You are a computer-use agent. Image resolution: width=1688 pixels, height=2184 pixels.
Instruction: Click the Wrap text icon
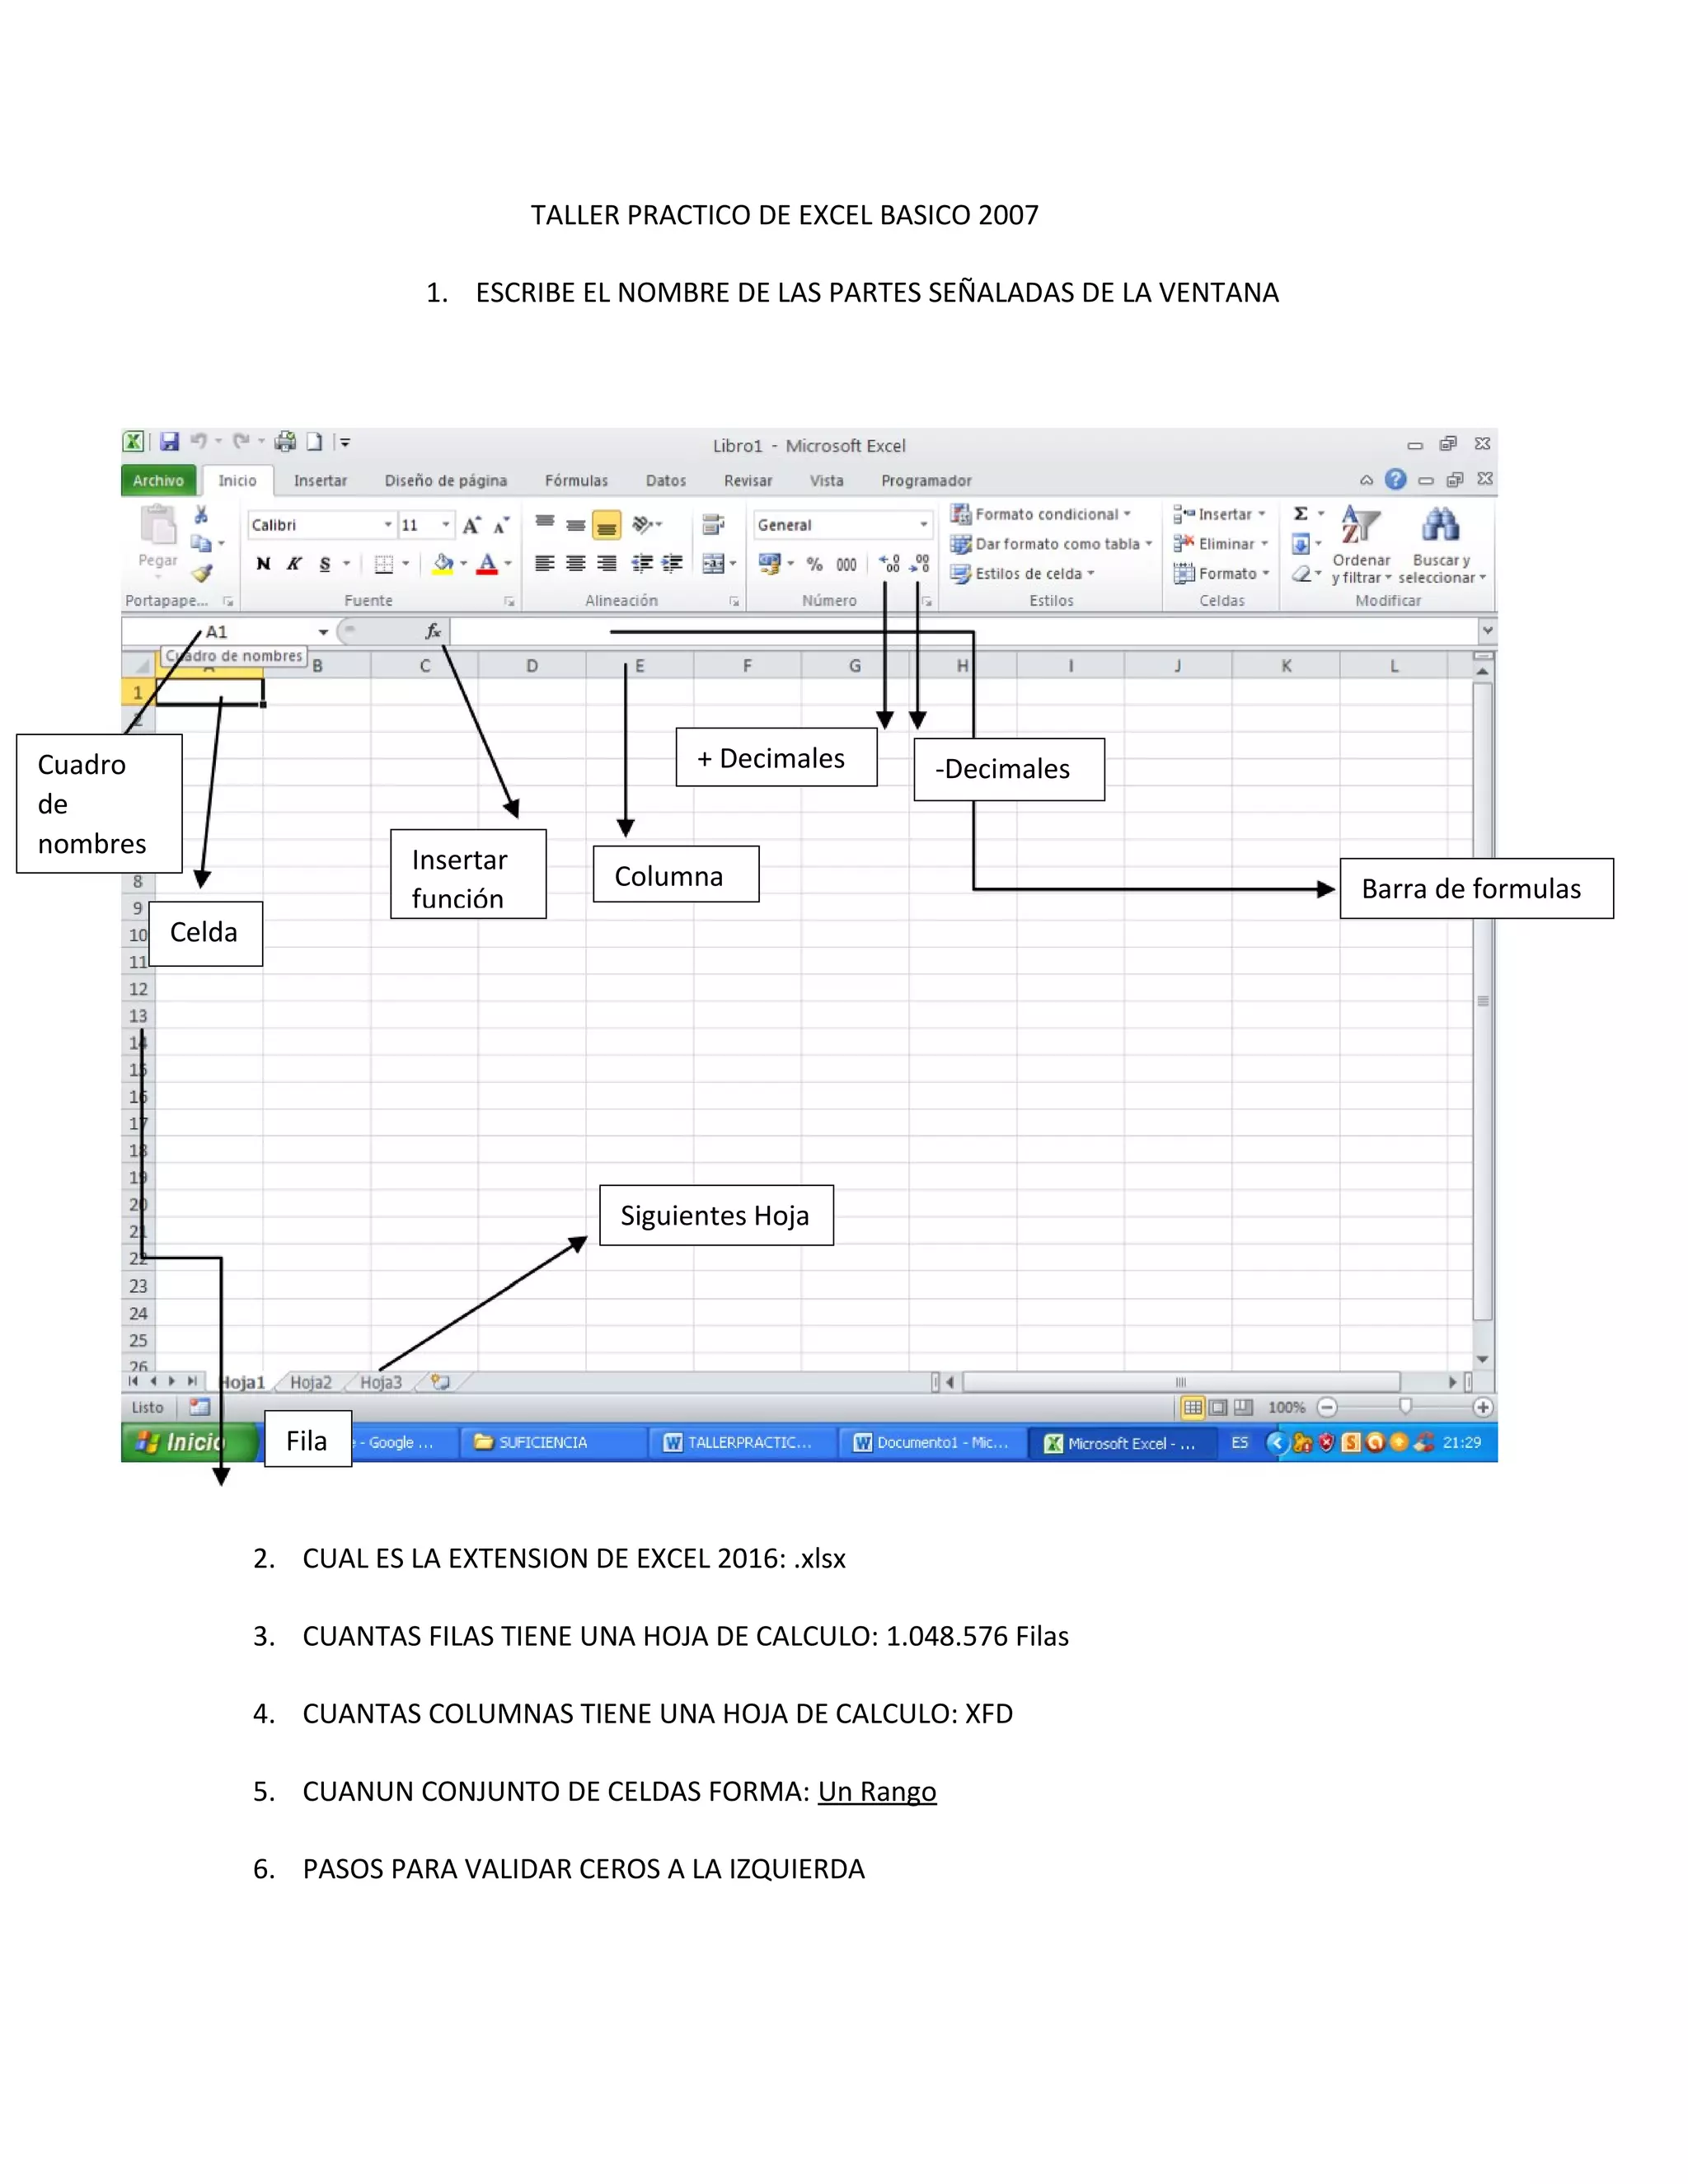tap(713, 525)
